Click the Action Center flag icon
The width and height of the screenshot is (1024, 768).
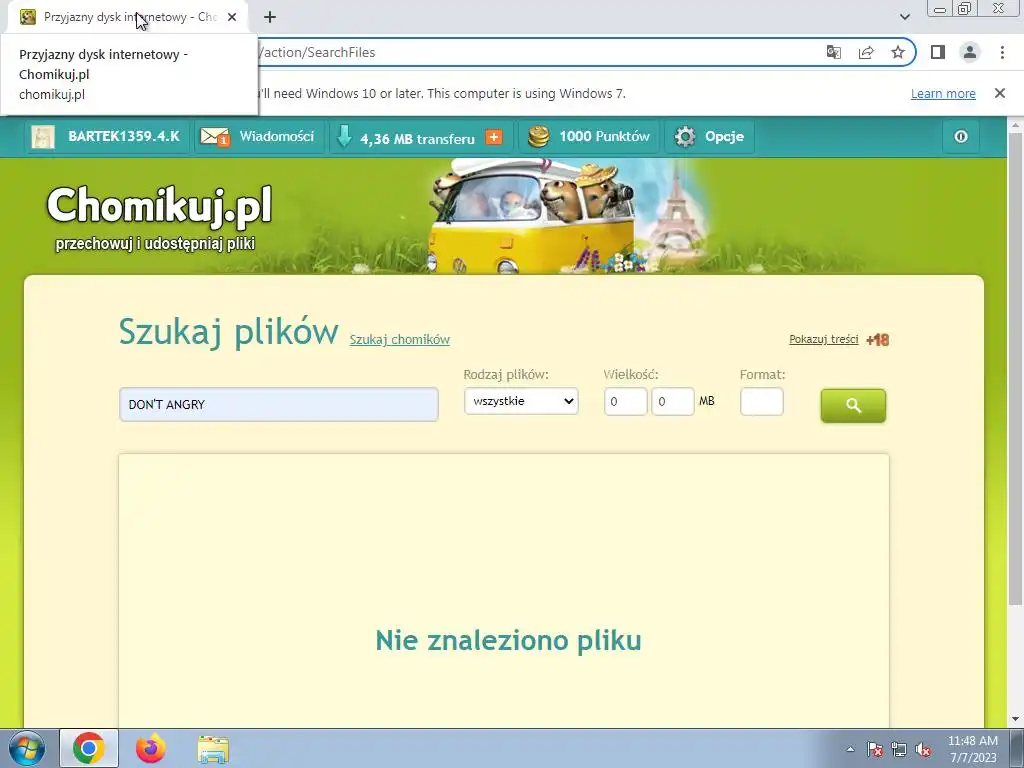(874, 749)
